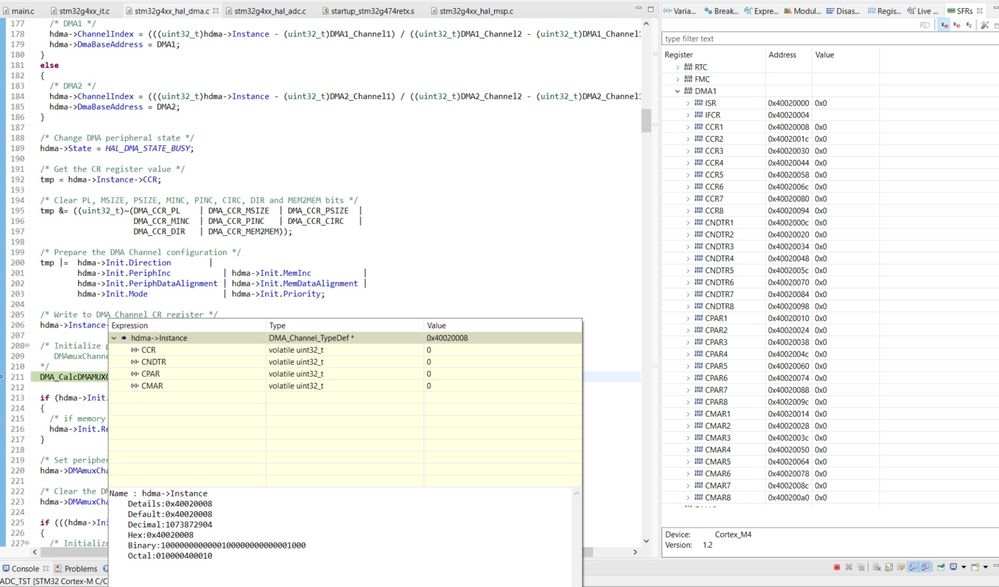Viewport: 999px width, 587px height.
Task: Toggle Scroll Lock in console toolbar
Action: click(889, 567)
